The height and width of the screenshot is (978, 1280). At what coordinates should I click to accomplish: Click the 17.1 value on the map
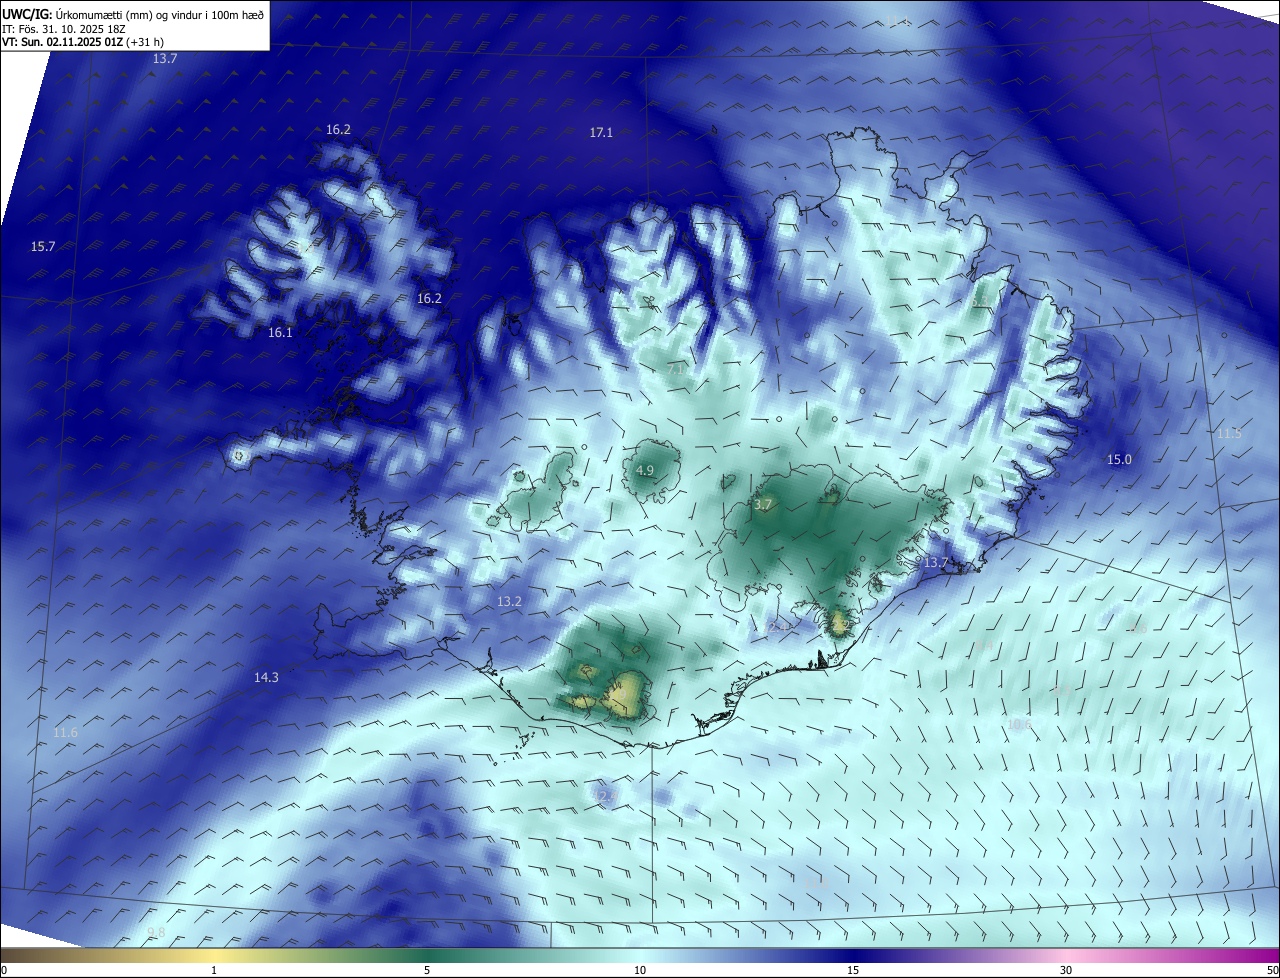601,132
